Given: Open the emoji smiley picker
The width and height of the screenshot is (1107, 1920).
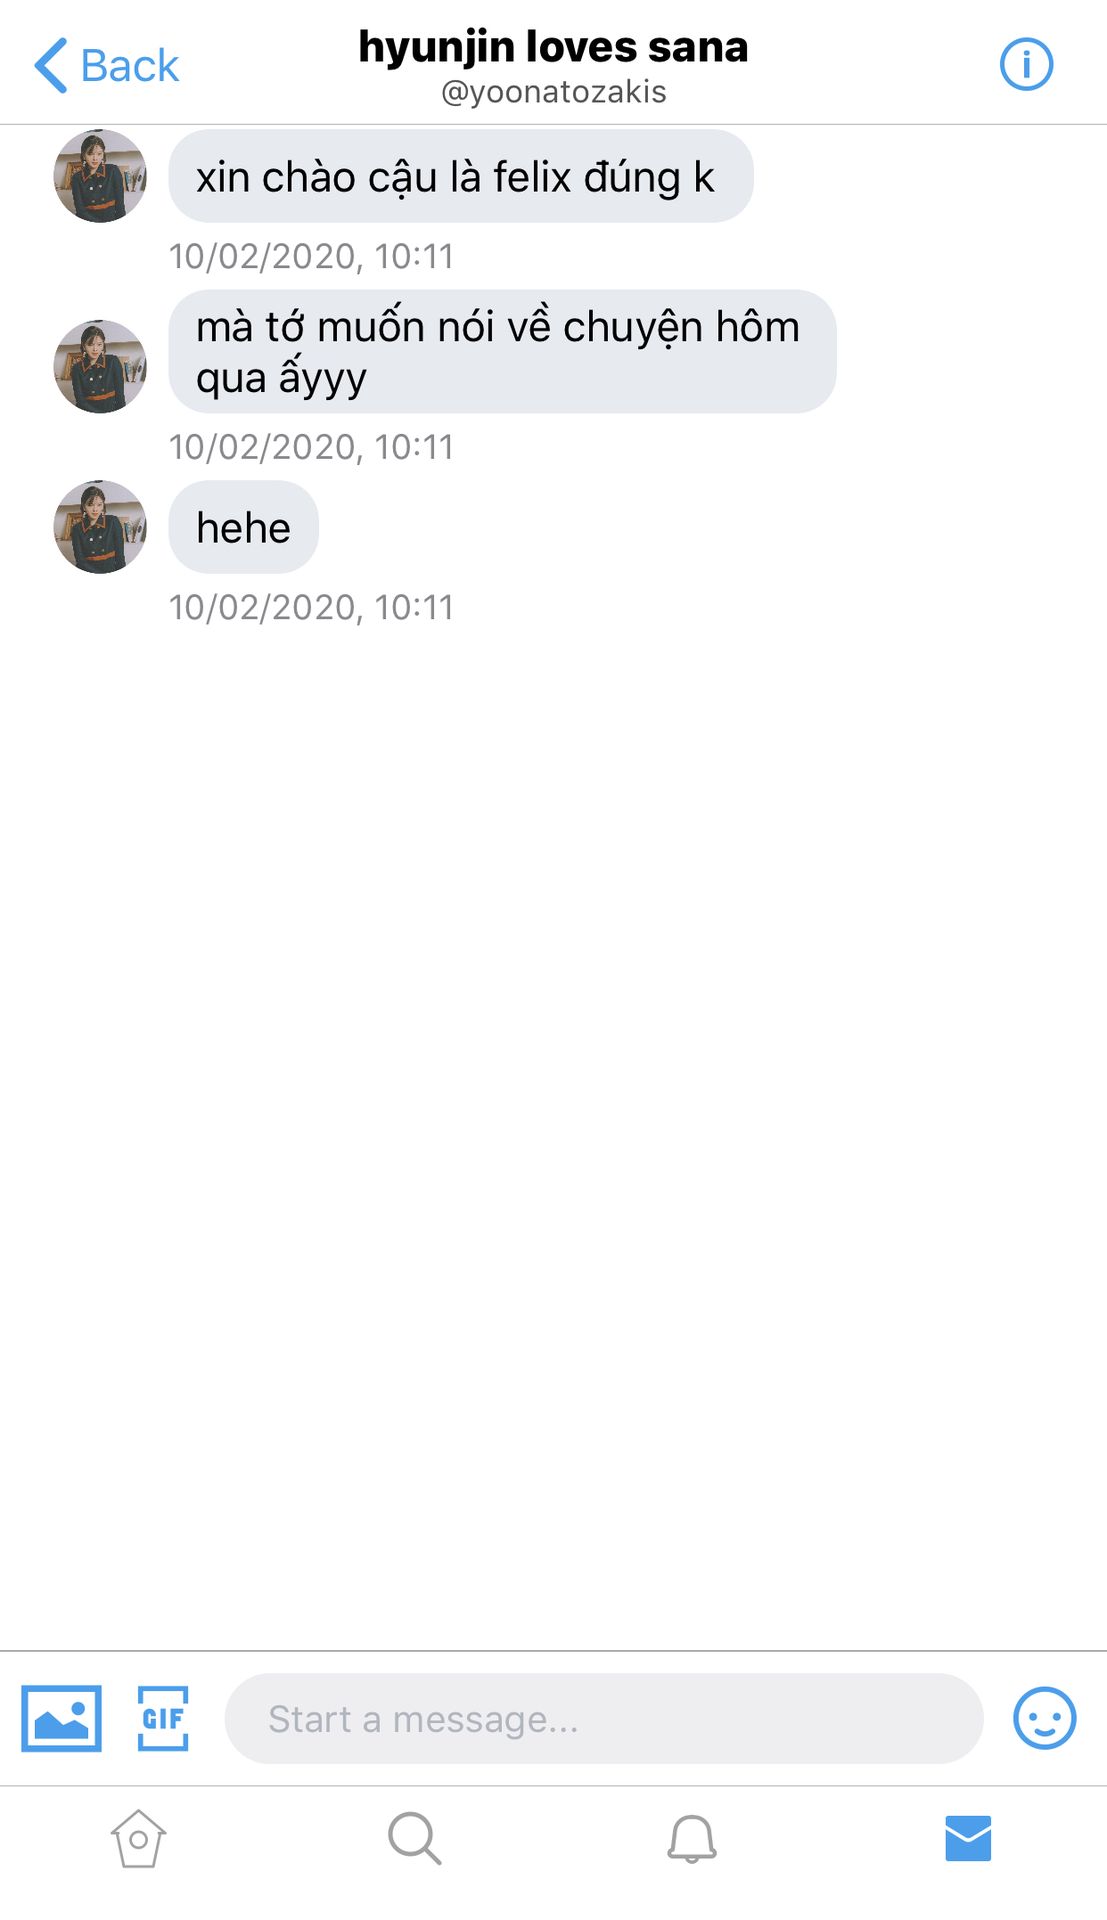Looking at the screenshot, I should [x=1044, y=1718].
